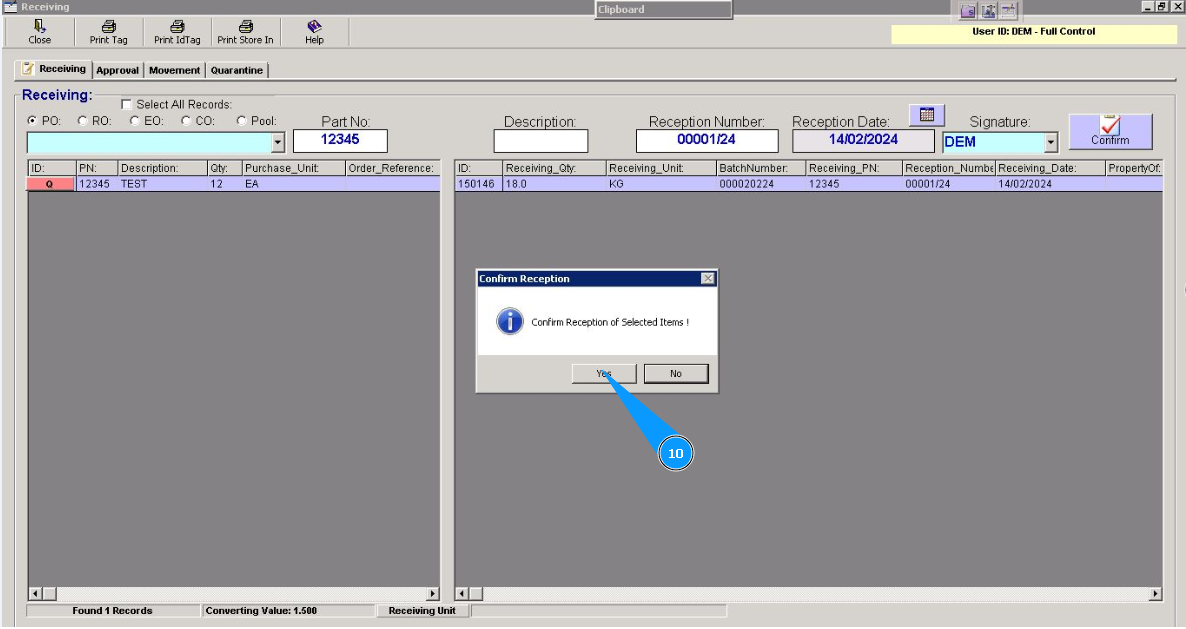
Task: Click the Converting Value: 1.500 status entry
Action: click(287, 611)
